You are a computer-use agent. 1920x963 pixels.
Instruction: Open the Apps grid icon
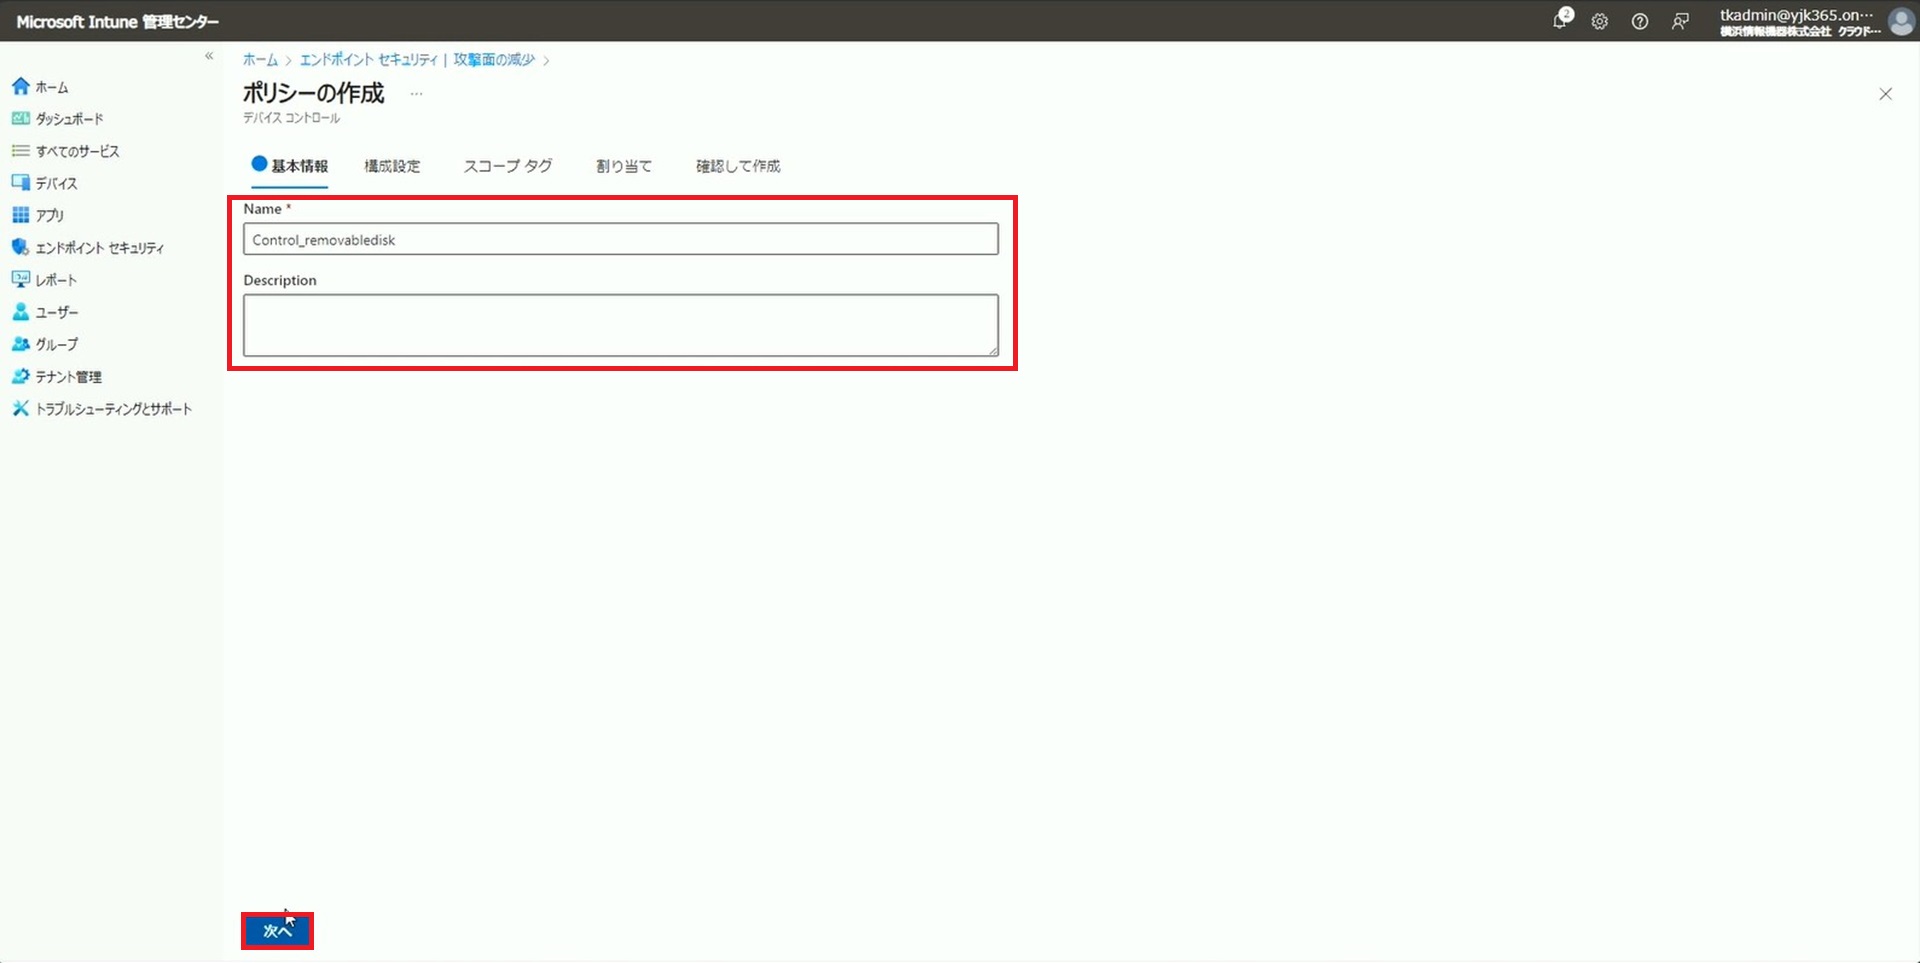click(20, 215)
